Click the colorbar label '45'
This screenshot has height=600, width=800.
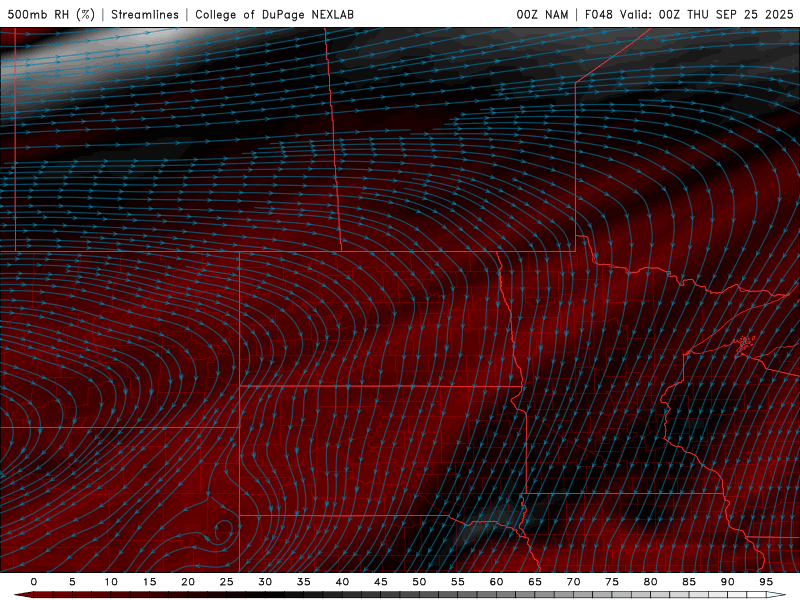pyautogui.click(x=381, y=582)
